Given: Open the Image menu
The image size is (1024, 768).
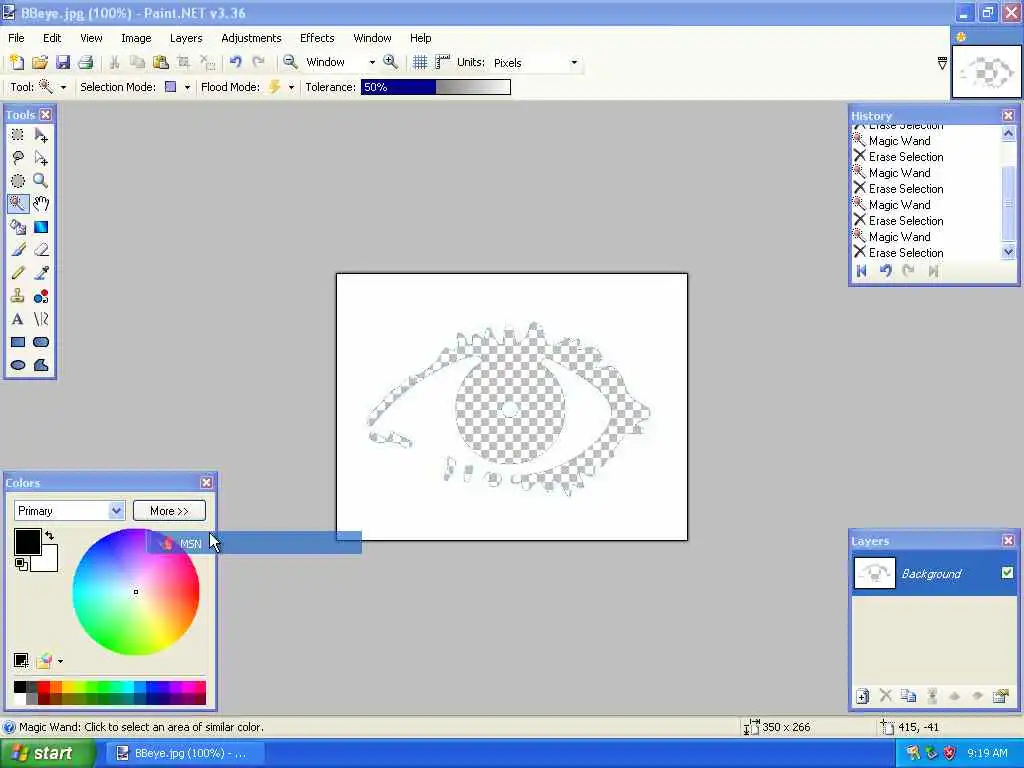Looking at the screenshot, I should coord(136,38).
